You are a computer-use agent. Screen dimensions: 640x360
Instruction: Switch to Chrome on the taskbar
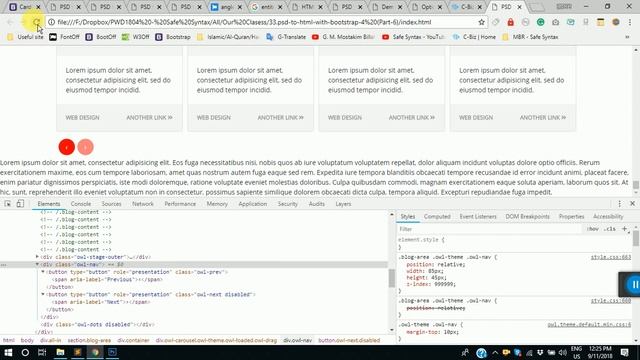(x=95, y=352)
